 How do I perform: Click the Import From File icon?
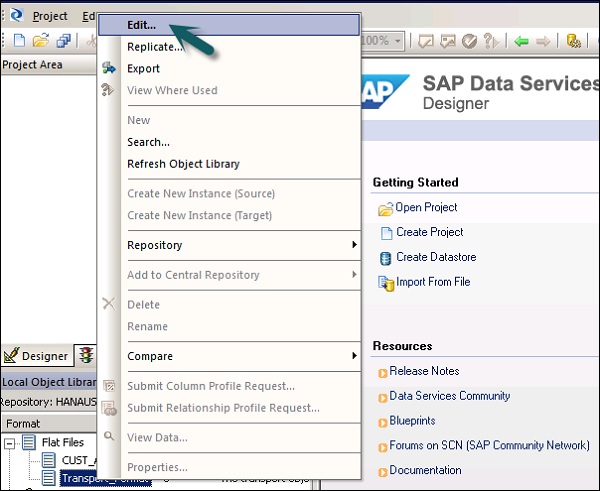(x=385, y=283)
